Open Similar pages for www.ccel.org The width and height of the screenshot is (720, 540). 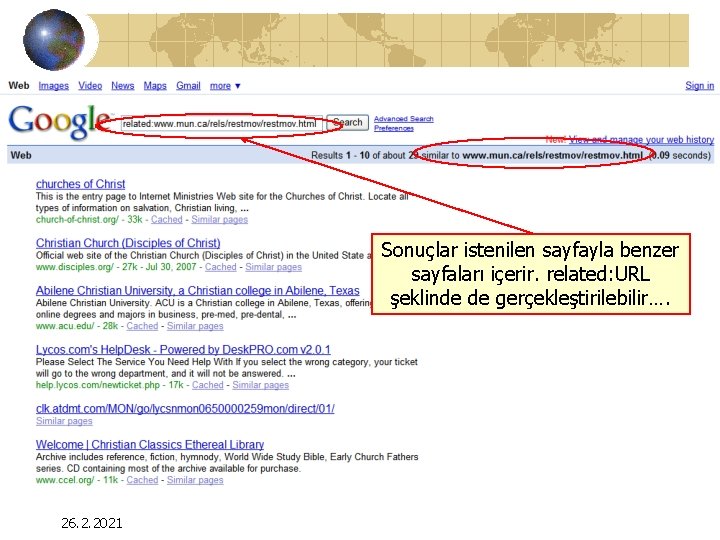tap(195, 480)
